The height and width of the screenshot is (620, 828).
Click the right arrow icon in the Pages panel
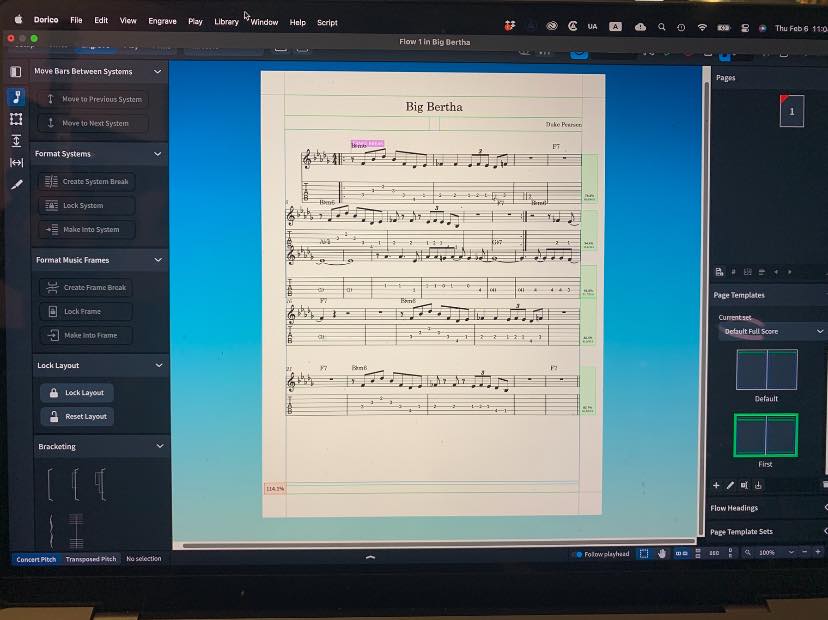click(x=789, y=272)
